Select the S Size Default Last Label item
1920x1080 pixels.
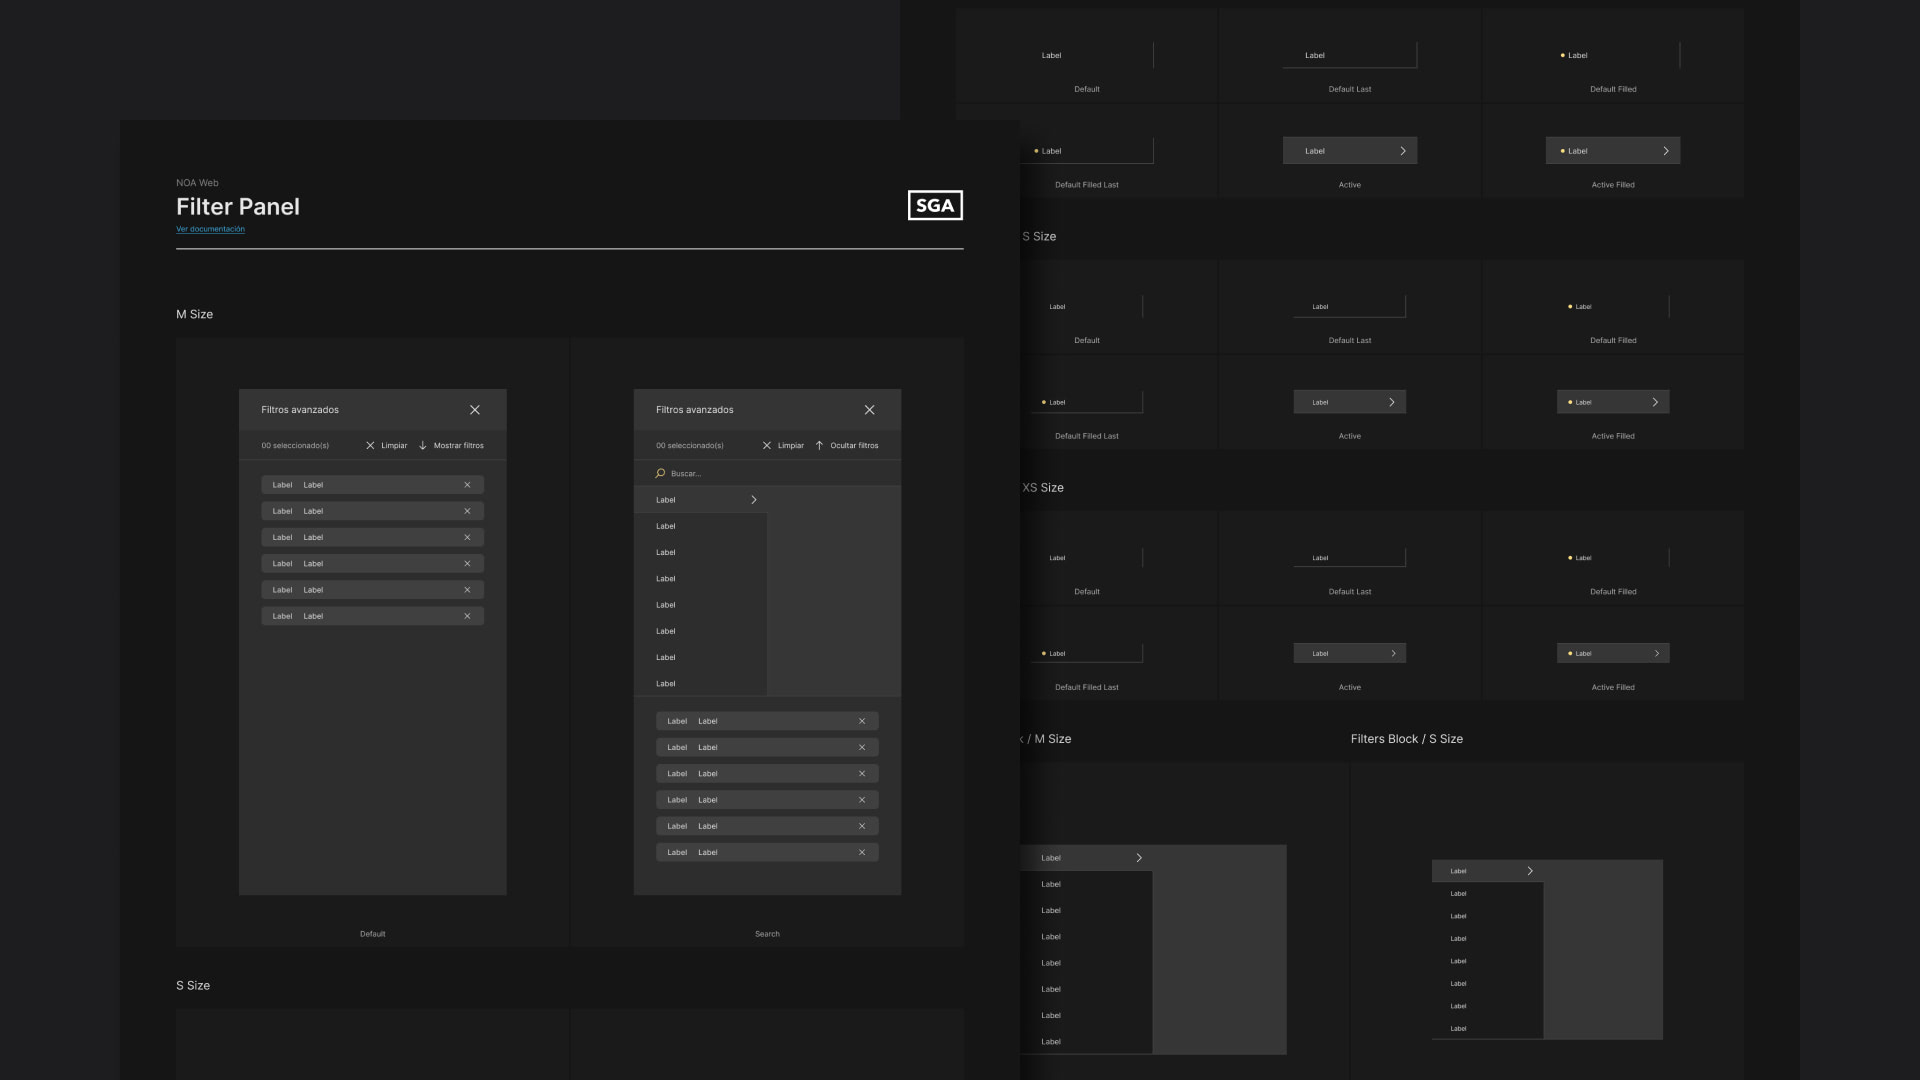(1350, 306)
